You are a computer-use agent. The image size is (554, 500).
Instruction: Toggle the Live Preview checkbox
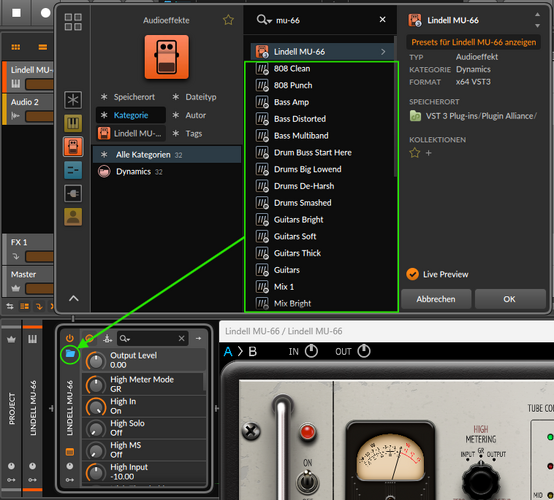click(x=412, y=274)
